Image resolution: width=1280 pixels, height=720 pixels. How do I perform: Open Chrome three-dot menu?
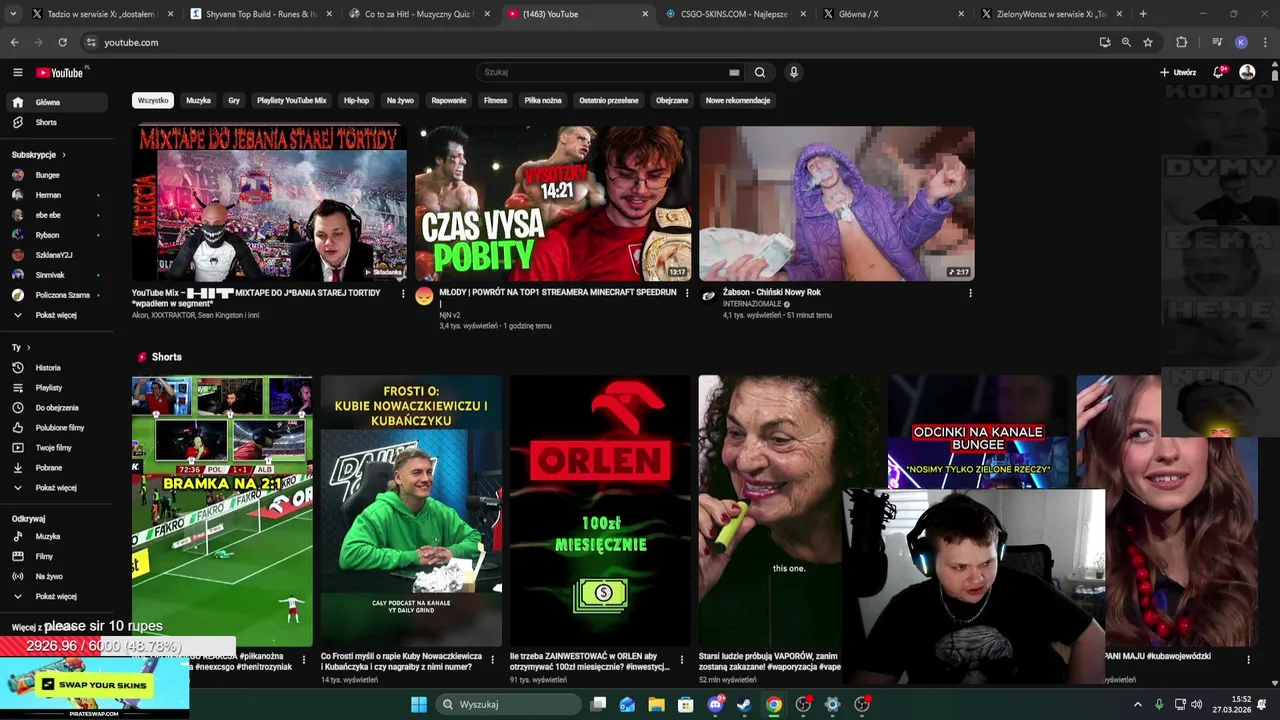[x=1265, y=42]
